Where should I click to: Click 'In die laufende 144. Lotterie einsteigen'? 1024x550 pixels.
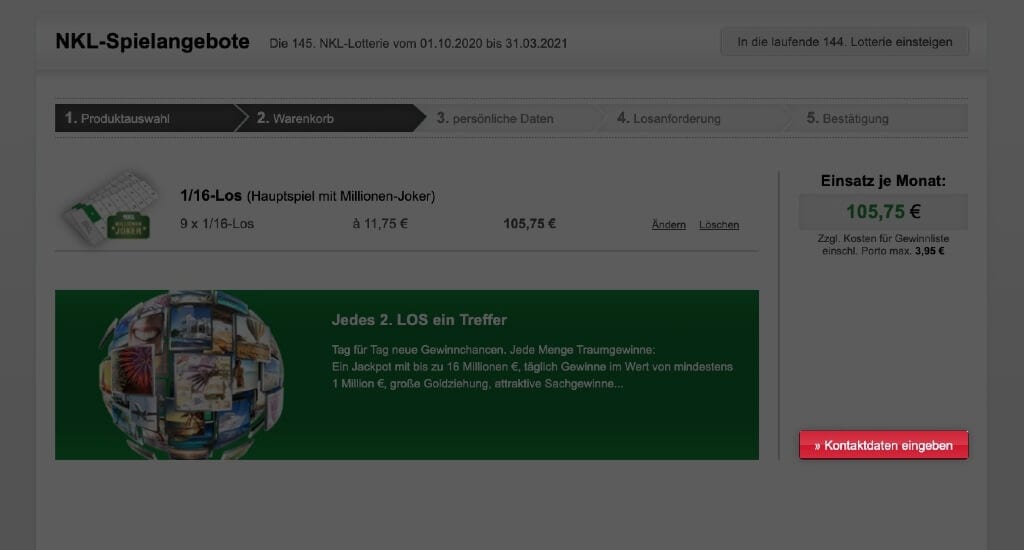844,42
